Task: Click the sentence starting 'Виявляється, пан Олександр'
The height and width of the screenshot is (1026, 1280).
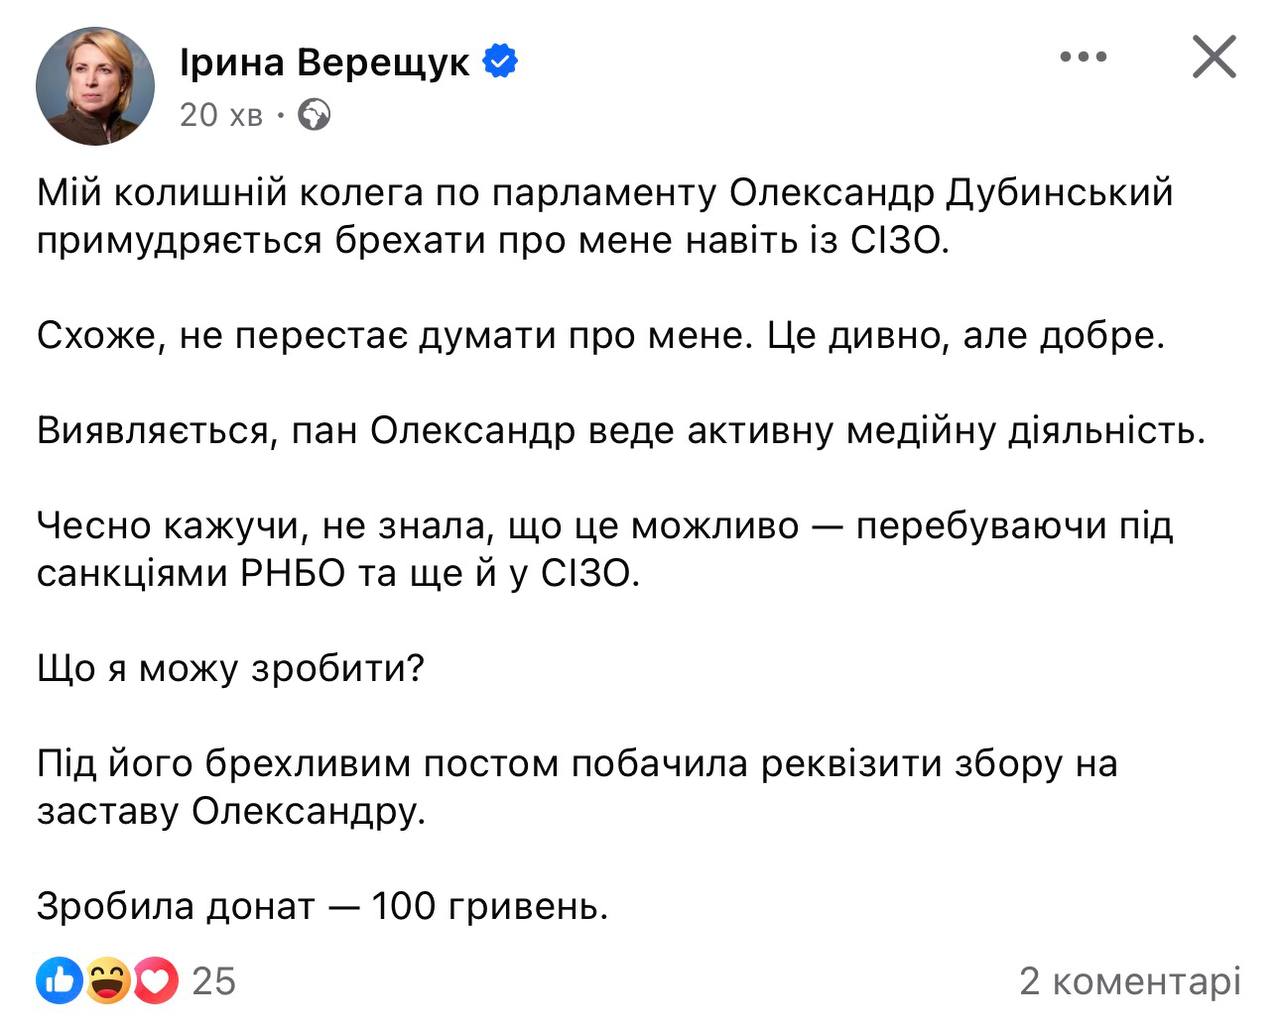Action: tap(620, 430)
